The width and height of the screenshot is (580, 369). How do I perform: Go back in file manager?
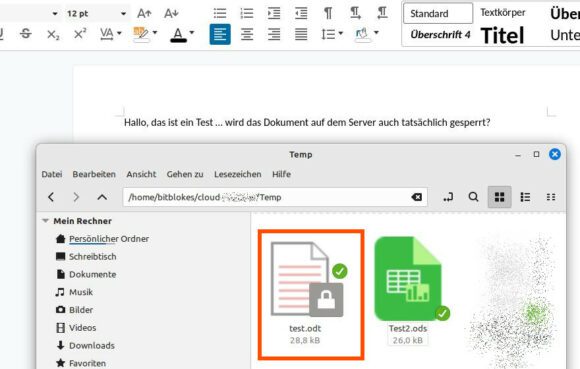[x=51, y=197]
